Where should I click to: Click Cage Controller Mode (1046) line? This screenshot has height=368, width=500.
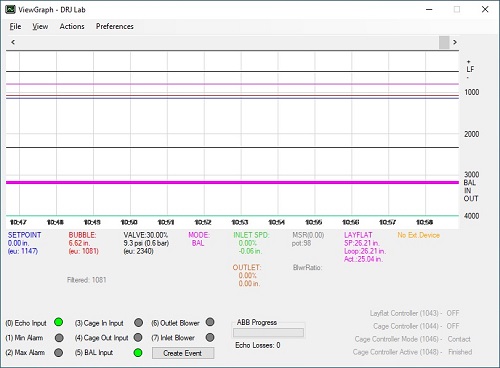[x=413, y=339]
